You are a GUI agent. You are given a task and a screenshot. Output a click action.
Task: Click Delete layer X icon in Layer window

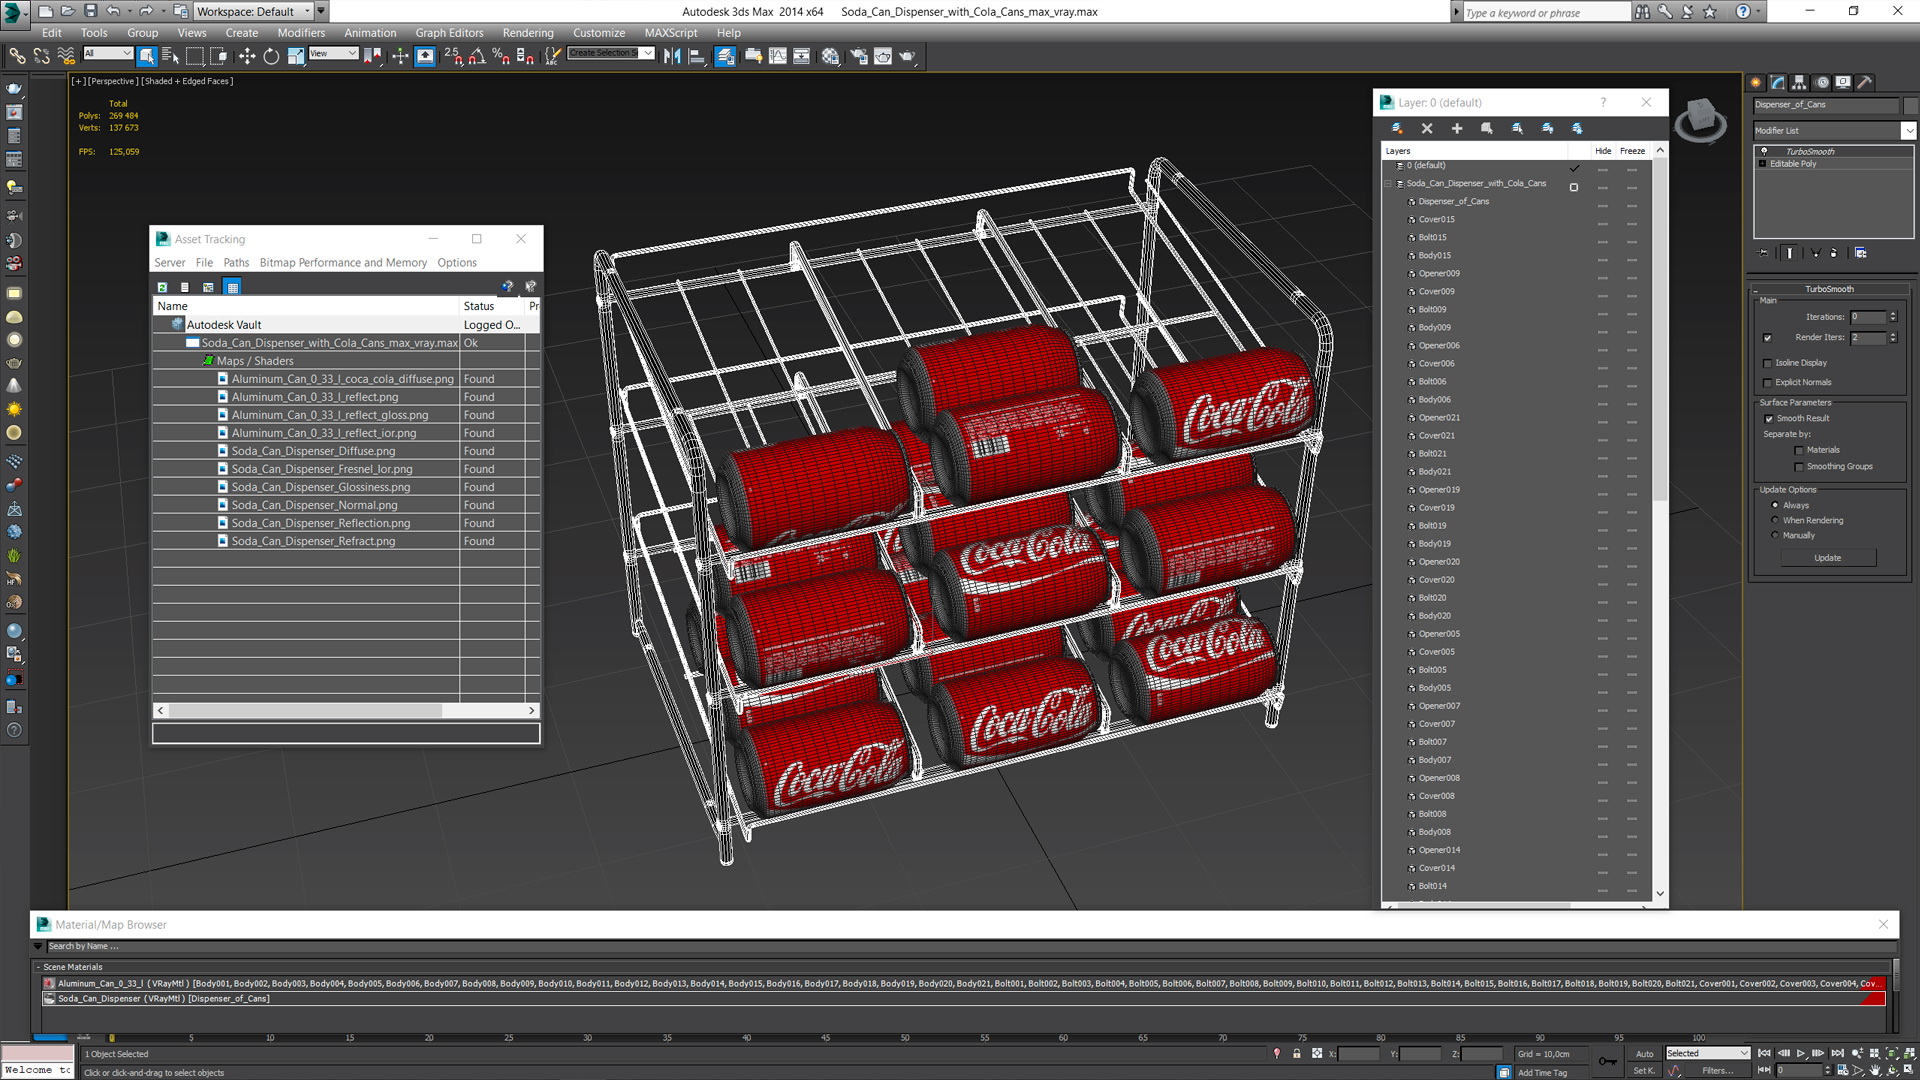click(x=1427, y=128)
